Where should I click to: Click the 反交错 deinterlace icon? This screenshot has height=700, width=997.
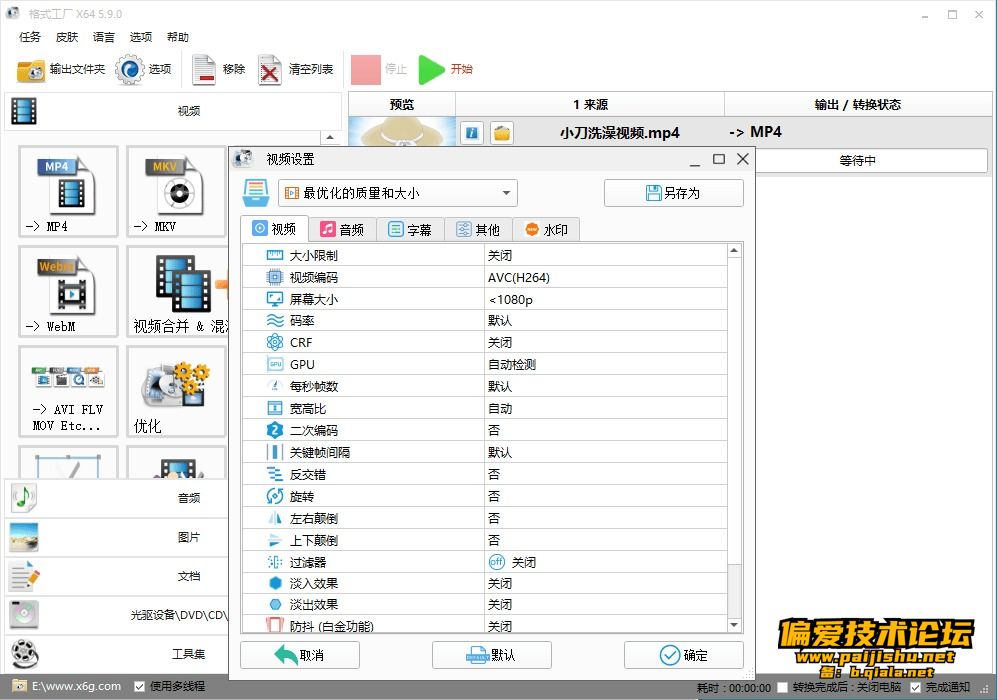point(275,474)
